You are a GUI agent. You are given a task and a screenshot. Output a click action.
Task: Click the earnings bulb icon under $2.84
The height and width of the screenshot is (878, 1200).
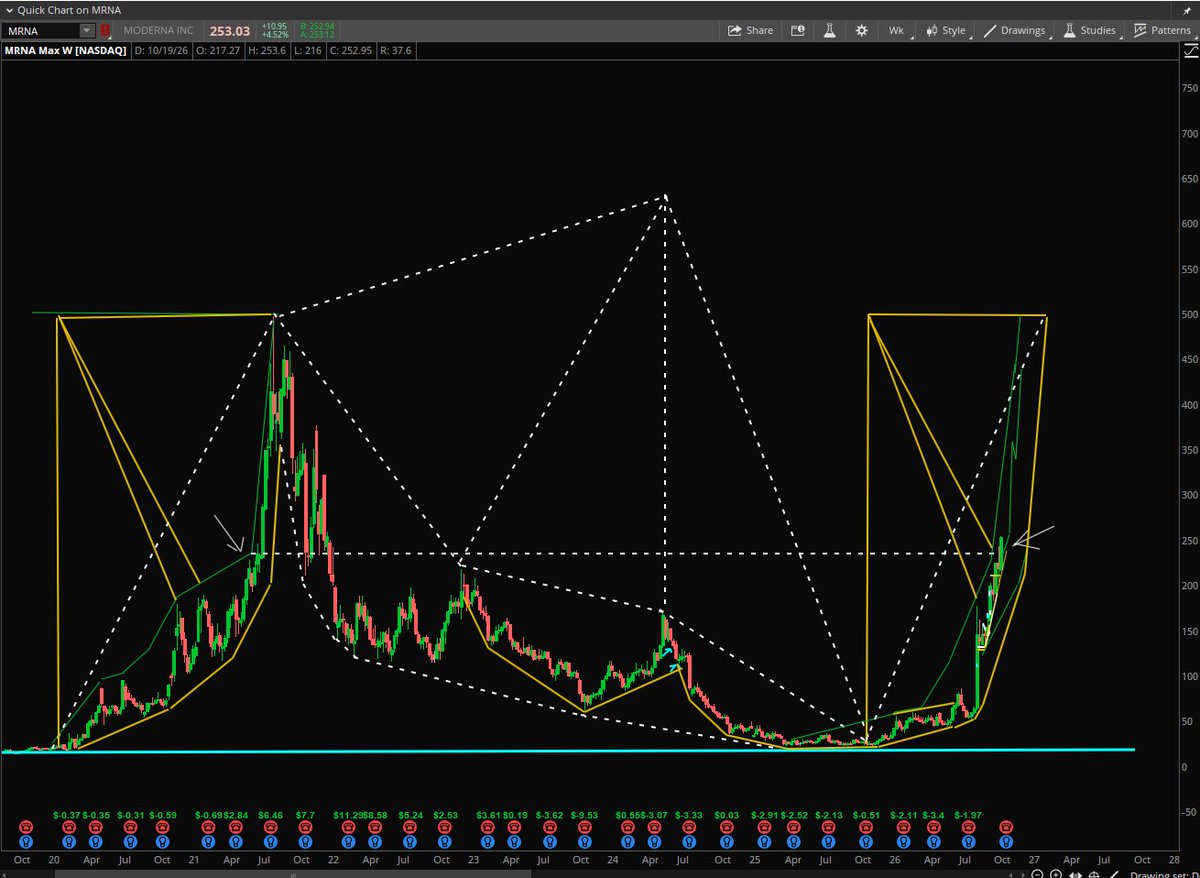pyautogui.click(x=236, y=842)
